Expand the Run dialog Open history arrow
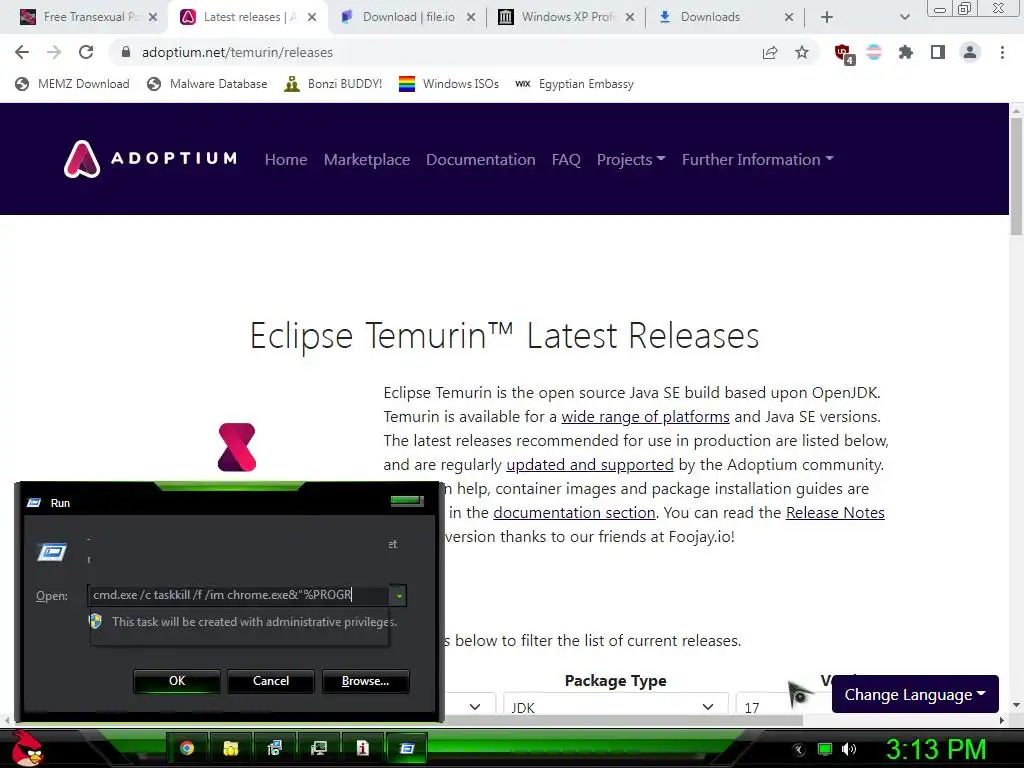 (x=398, y=595)
